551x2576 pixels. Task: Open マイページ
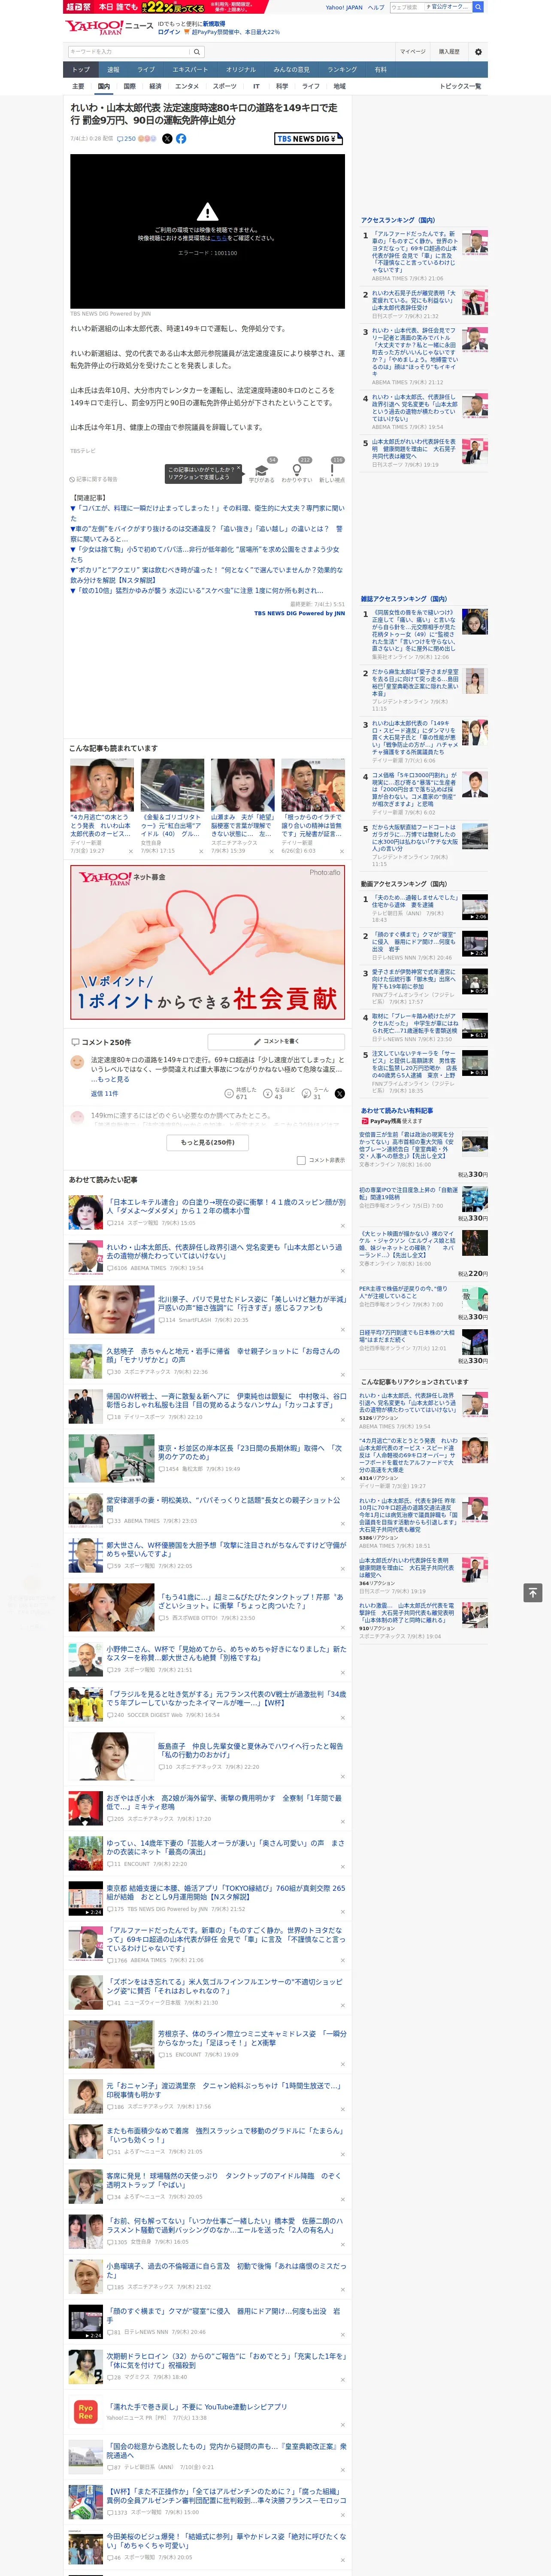click(x=412, y=52)
